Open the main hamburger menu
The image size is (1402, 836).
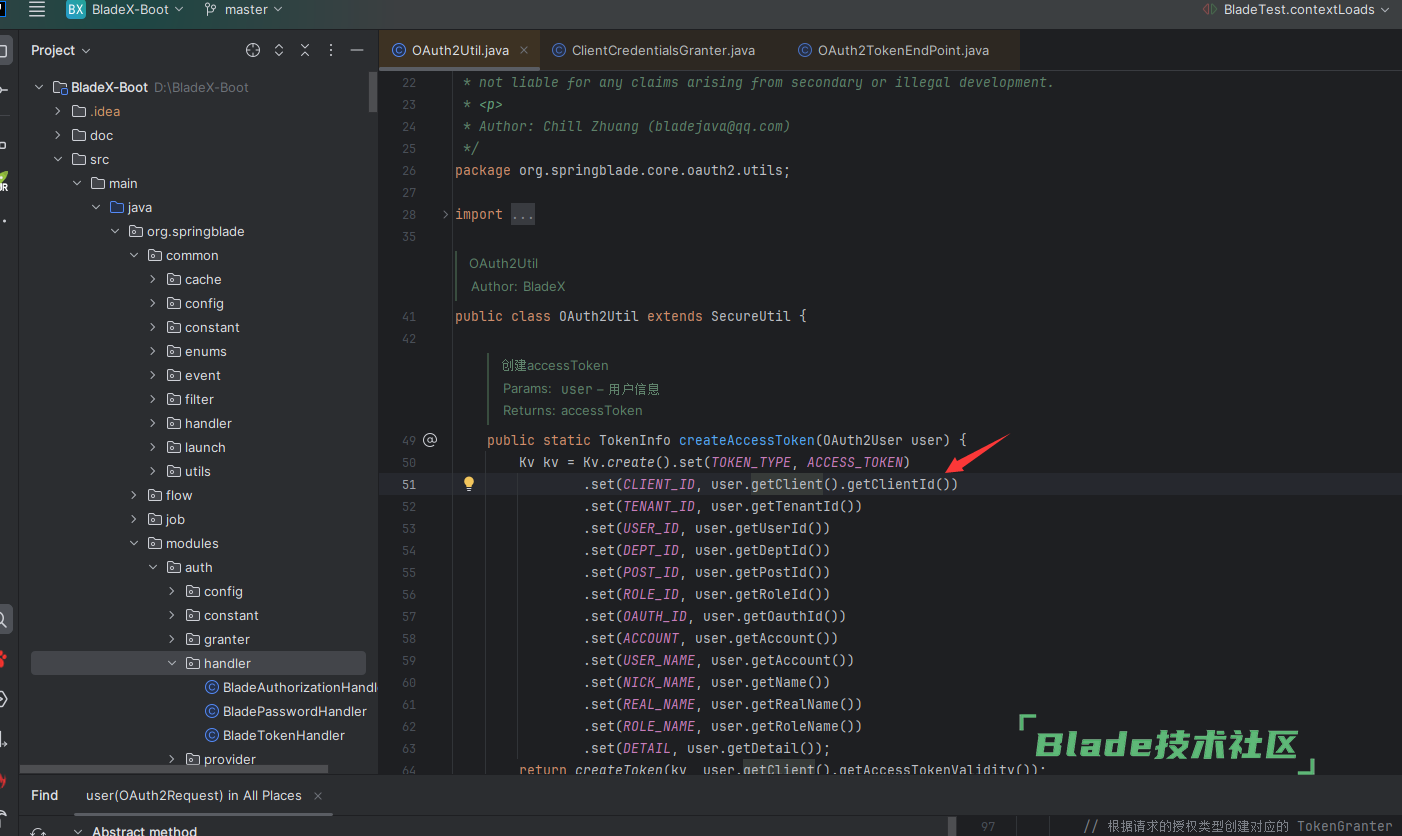tap(37, 9)
